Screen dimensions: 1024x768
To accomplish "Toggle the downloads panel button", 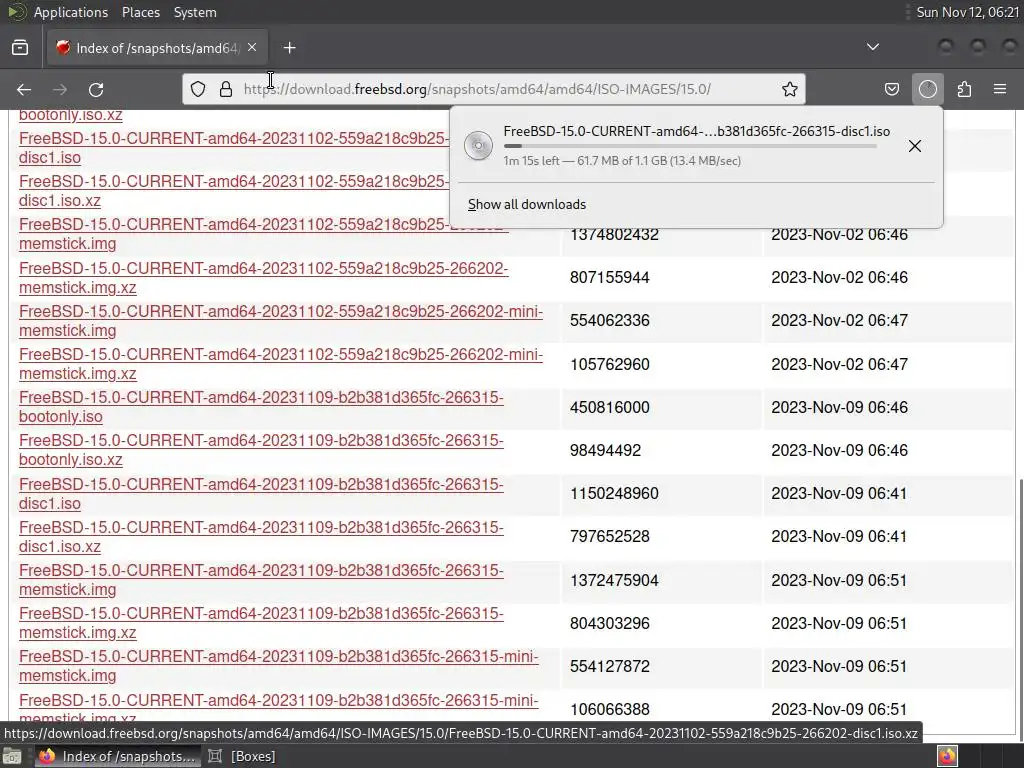I will (x=928, y=89).
